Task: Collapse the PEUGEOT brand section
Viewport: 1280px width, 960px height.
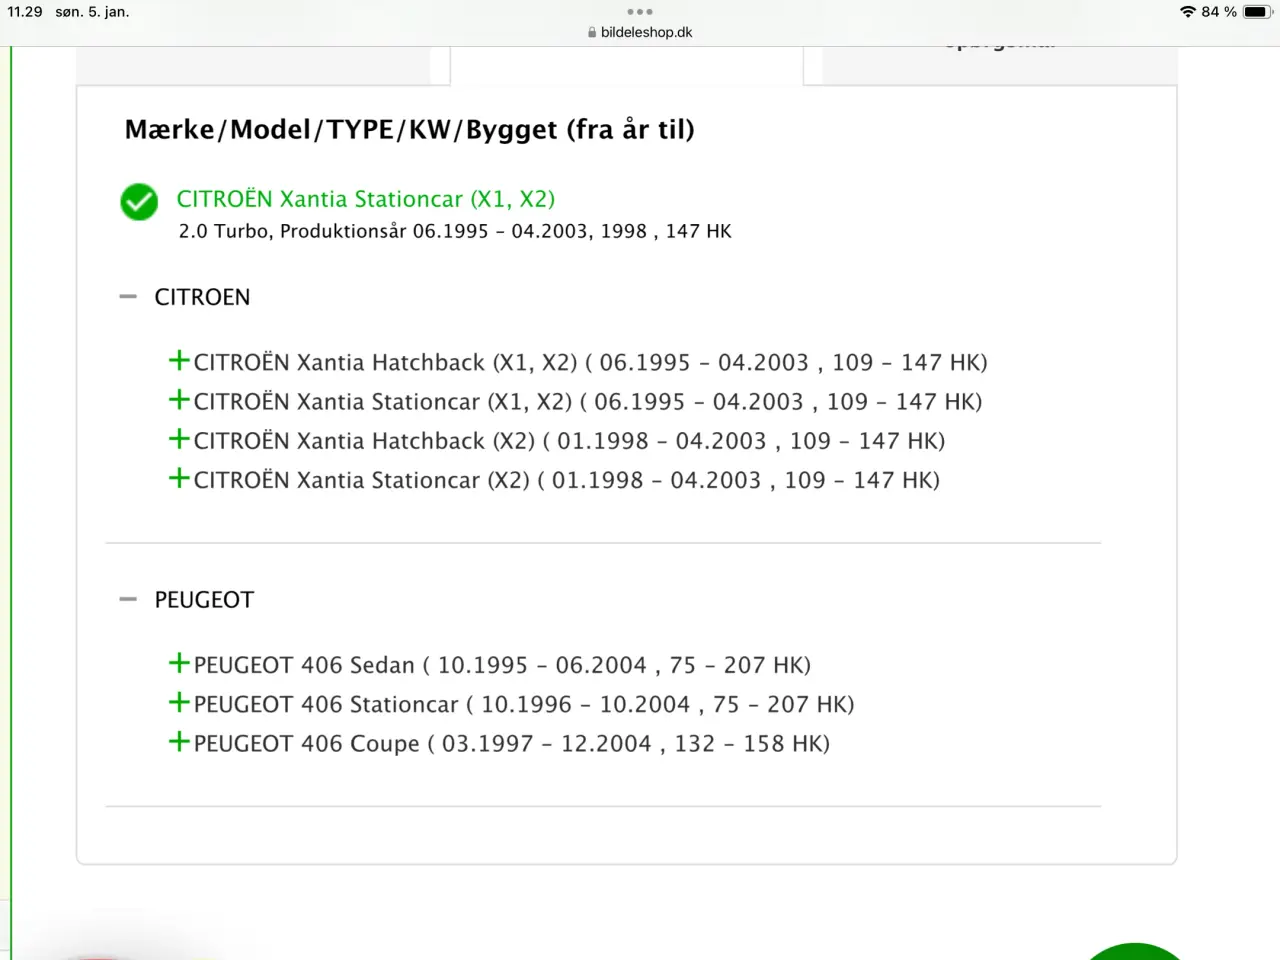Action: [128, 599]
